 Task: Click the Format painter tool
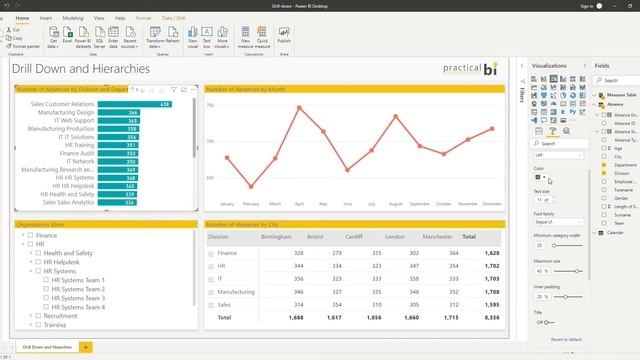tap(23, 46)
